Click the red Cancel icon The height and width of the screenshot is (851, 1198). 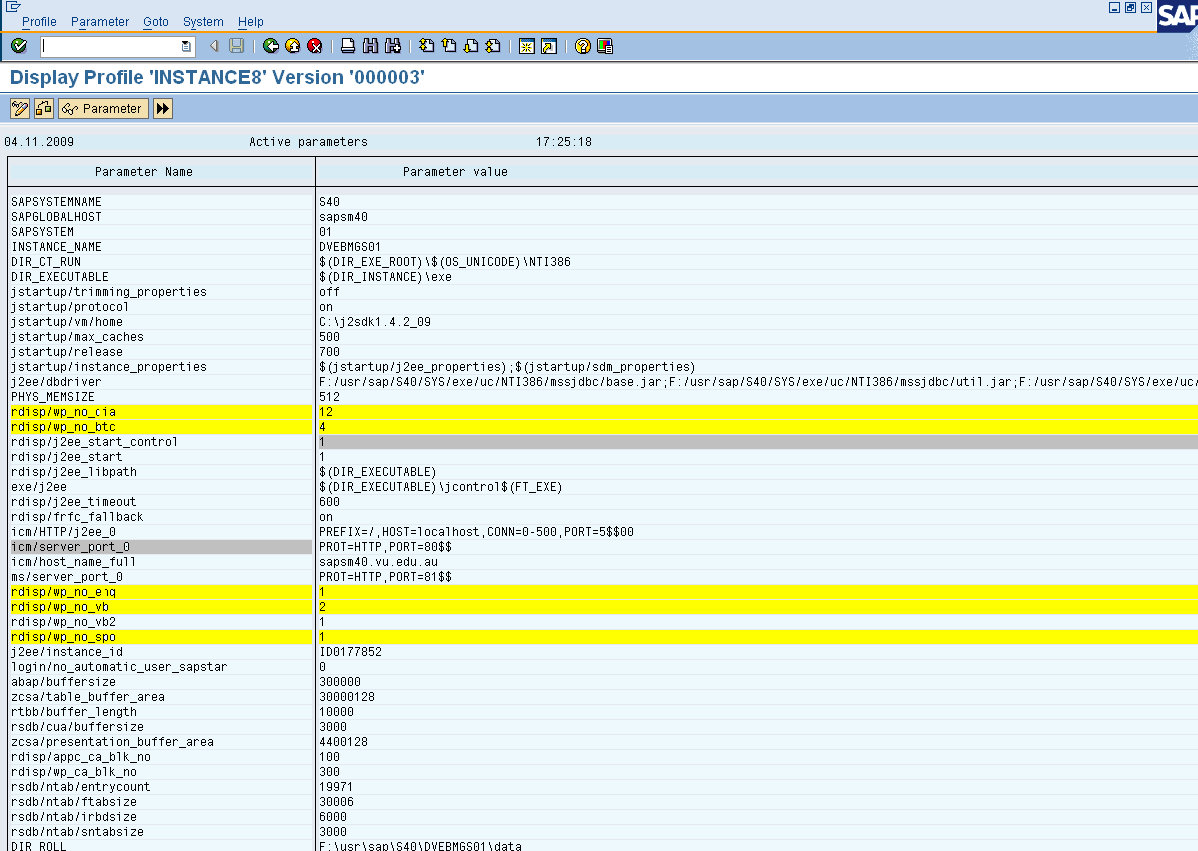pyautogui.click(x=314, y=46)
